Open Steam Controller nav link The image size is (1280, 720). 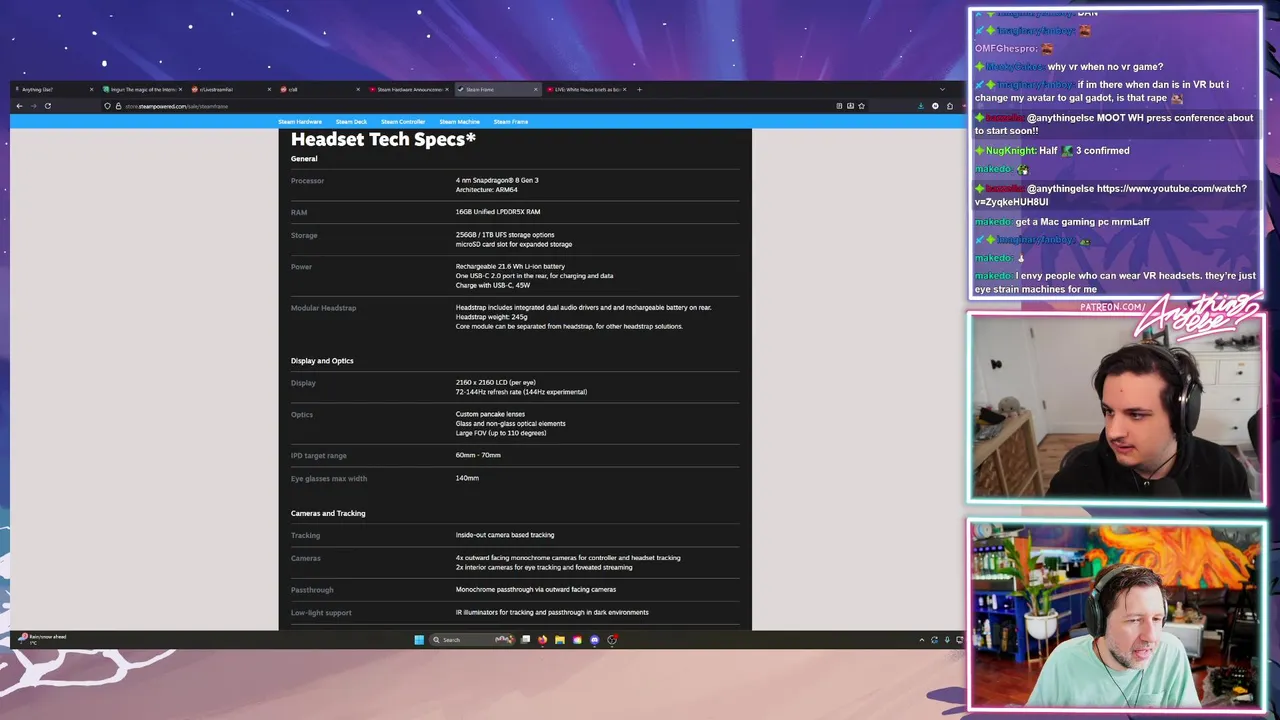coord(403,122)
